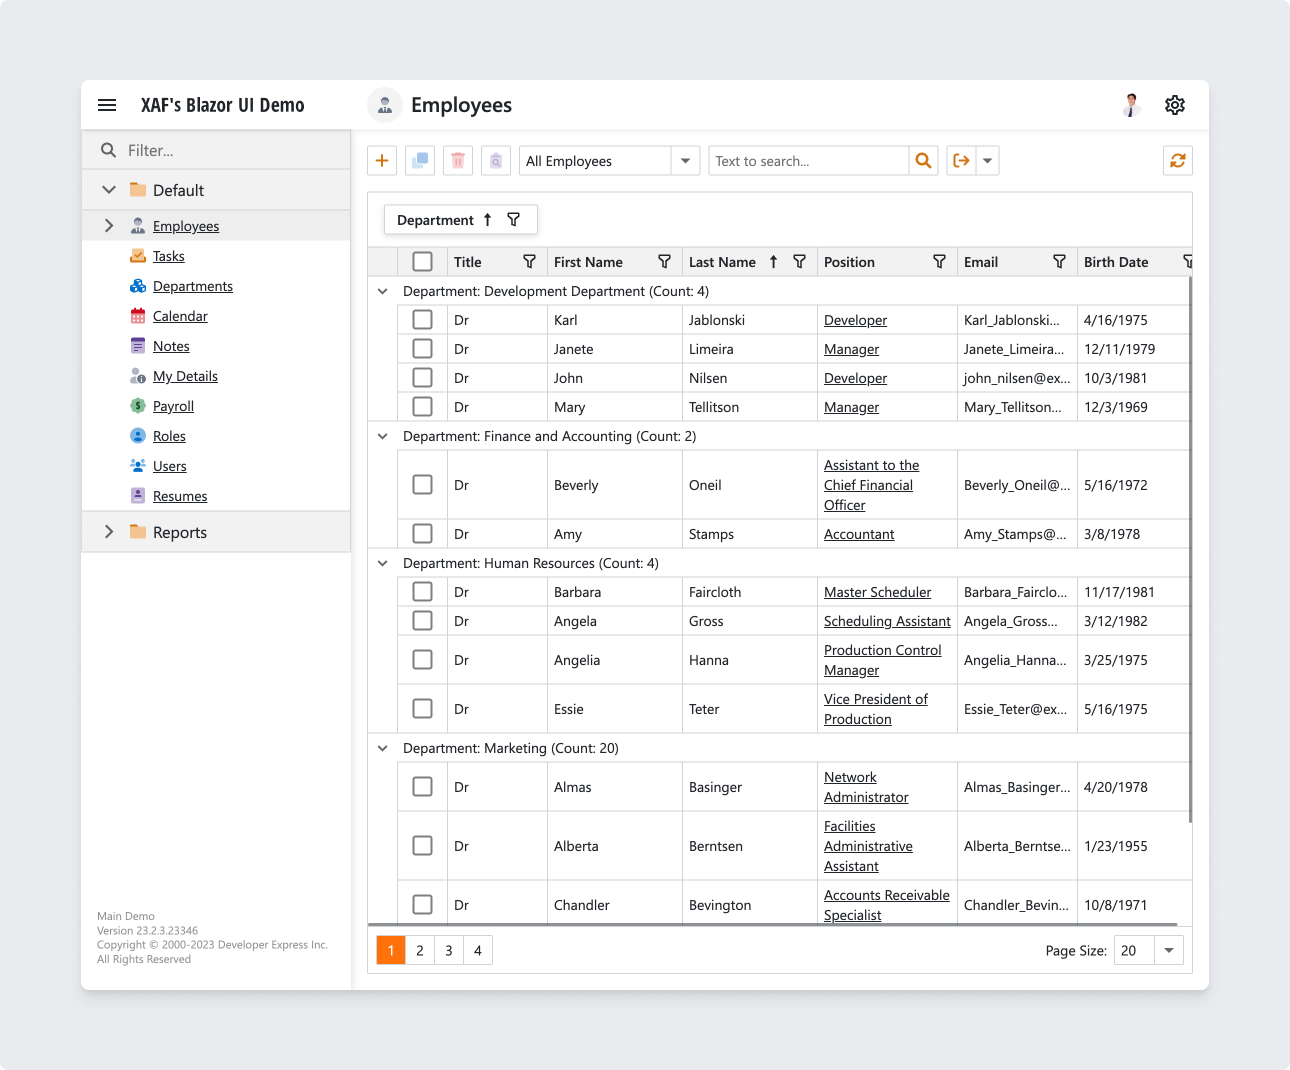Viewport: 1290px width, 1070px height.
Task: Click the magnifier search button
Action: click(923, 161)
